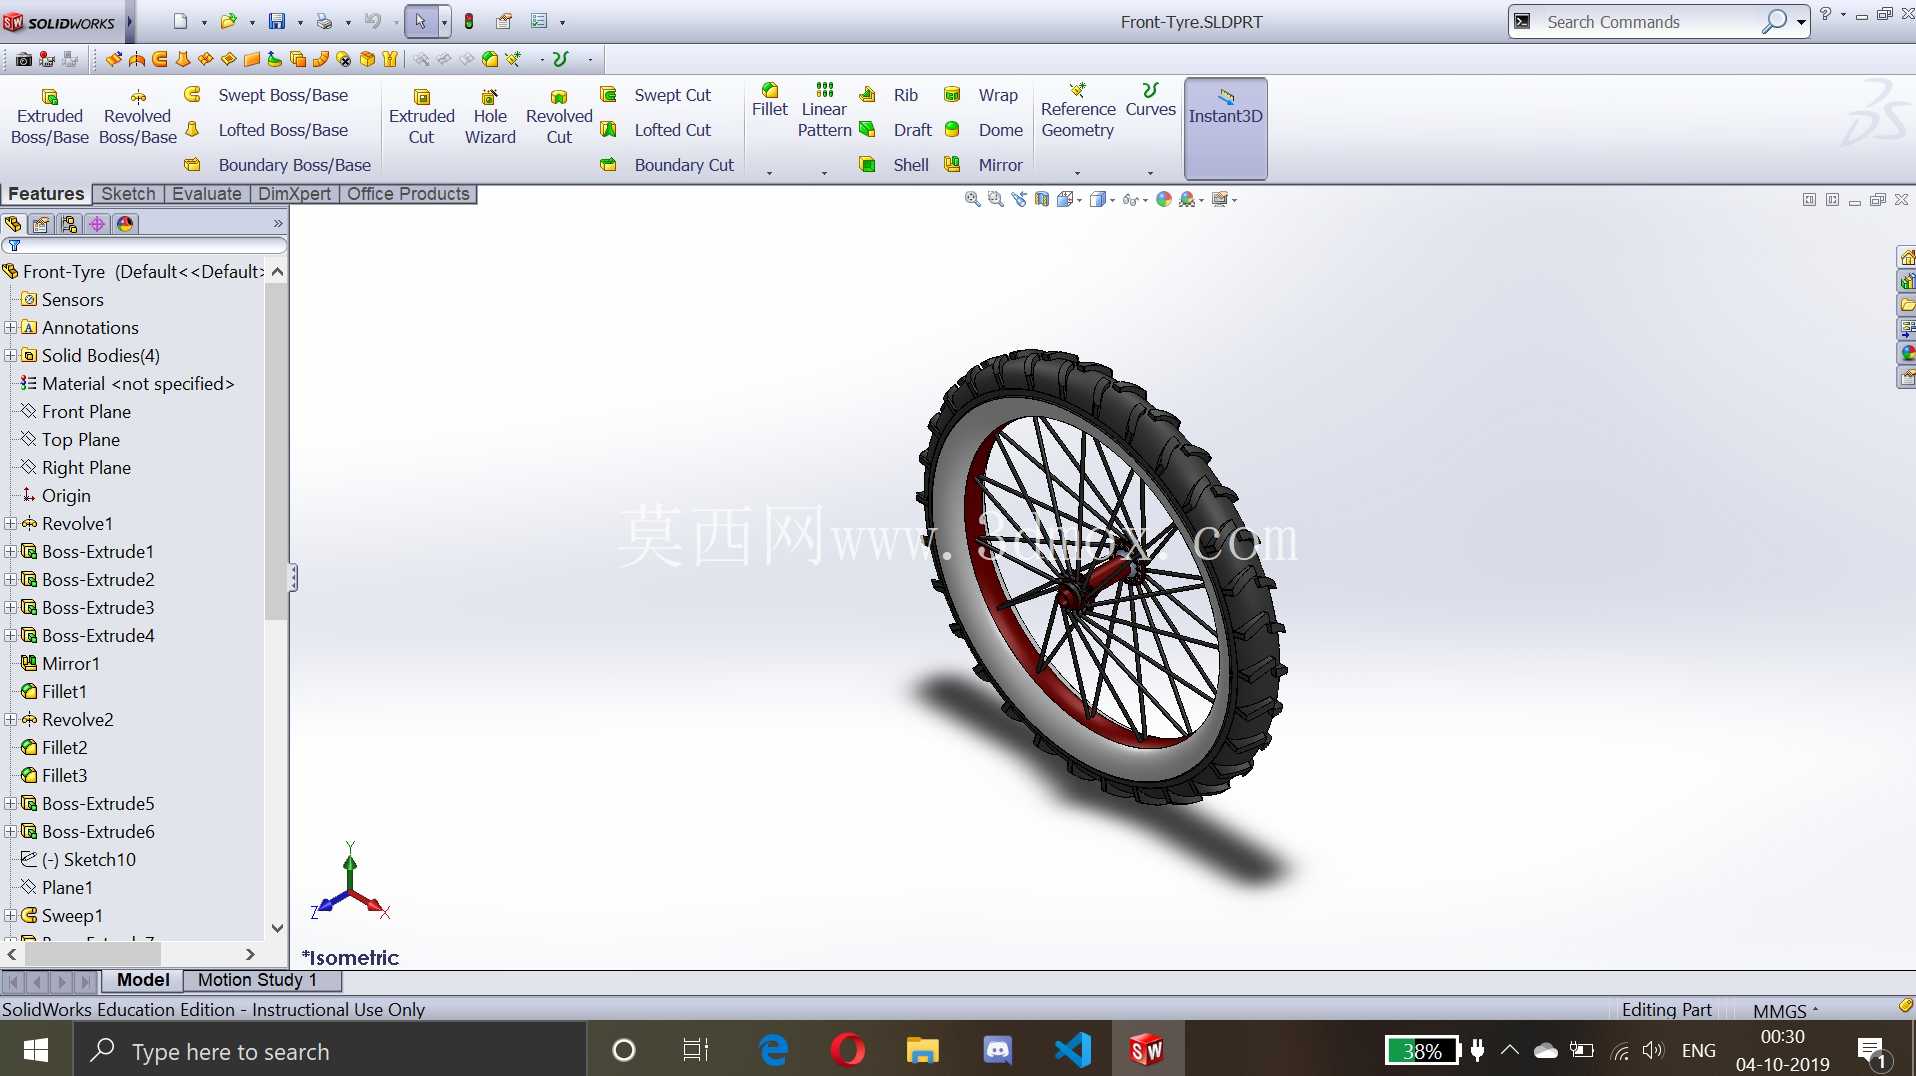Switch to the Evaluate tab

[206, 194]
